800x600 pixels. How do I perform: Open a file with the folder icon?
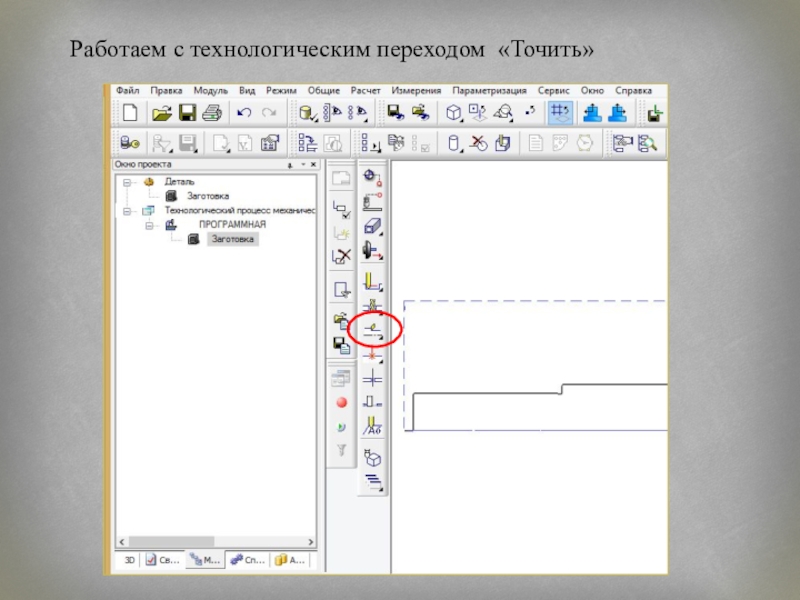click(162, 112)
